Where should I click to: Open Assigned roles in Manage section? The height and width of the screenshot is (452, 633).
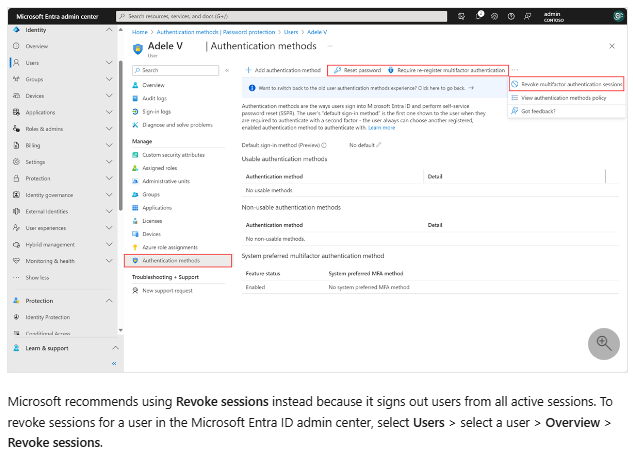coord(159,168)
